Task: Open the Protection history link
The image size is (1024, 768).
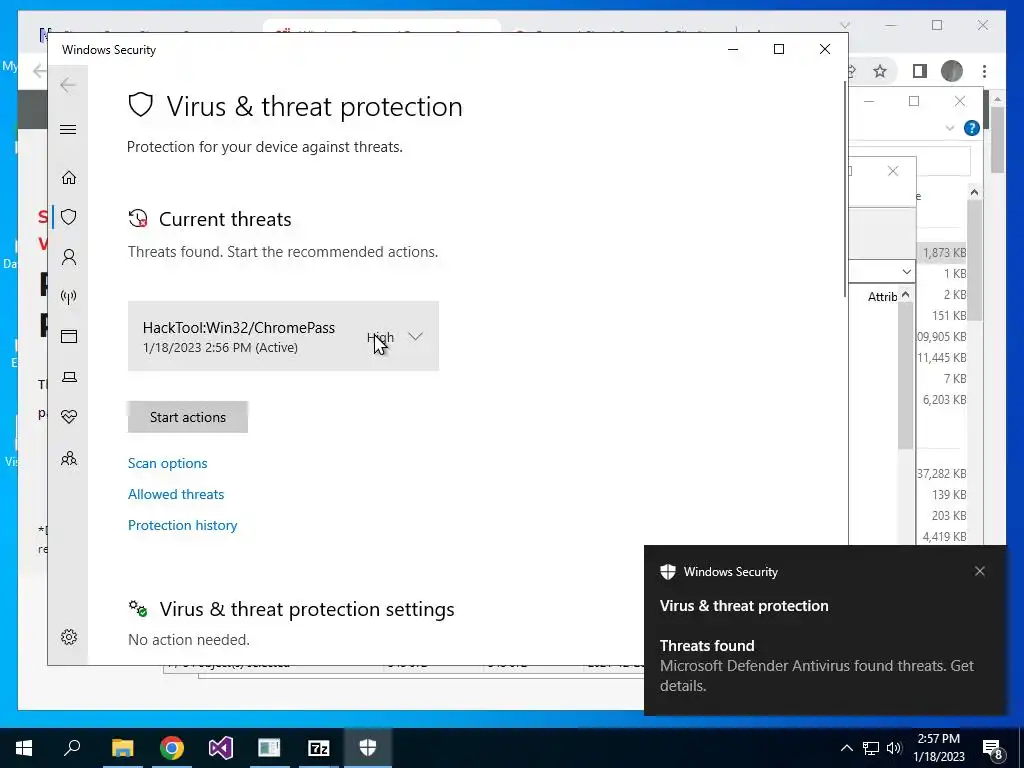Action: [182, 525]
